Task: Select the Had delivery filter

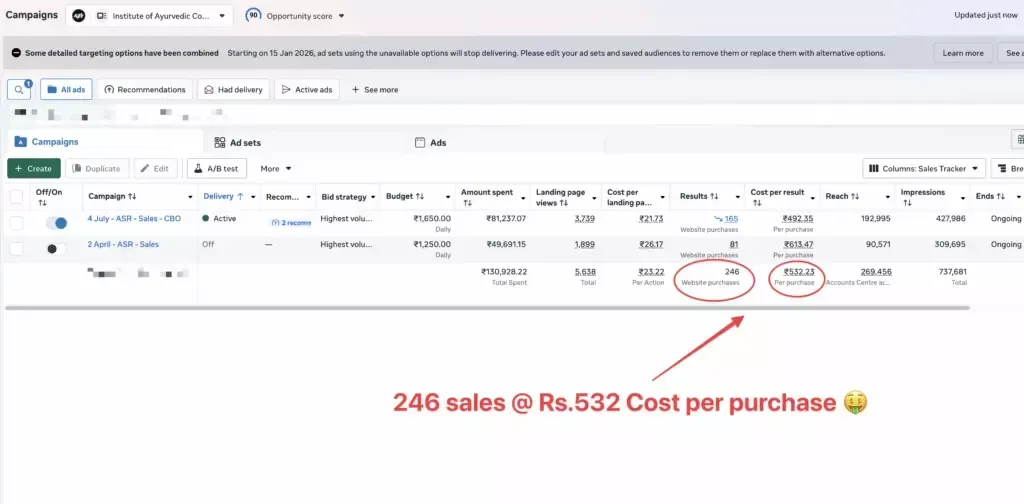Action: (233, 89)
